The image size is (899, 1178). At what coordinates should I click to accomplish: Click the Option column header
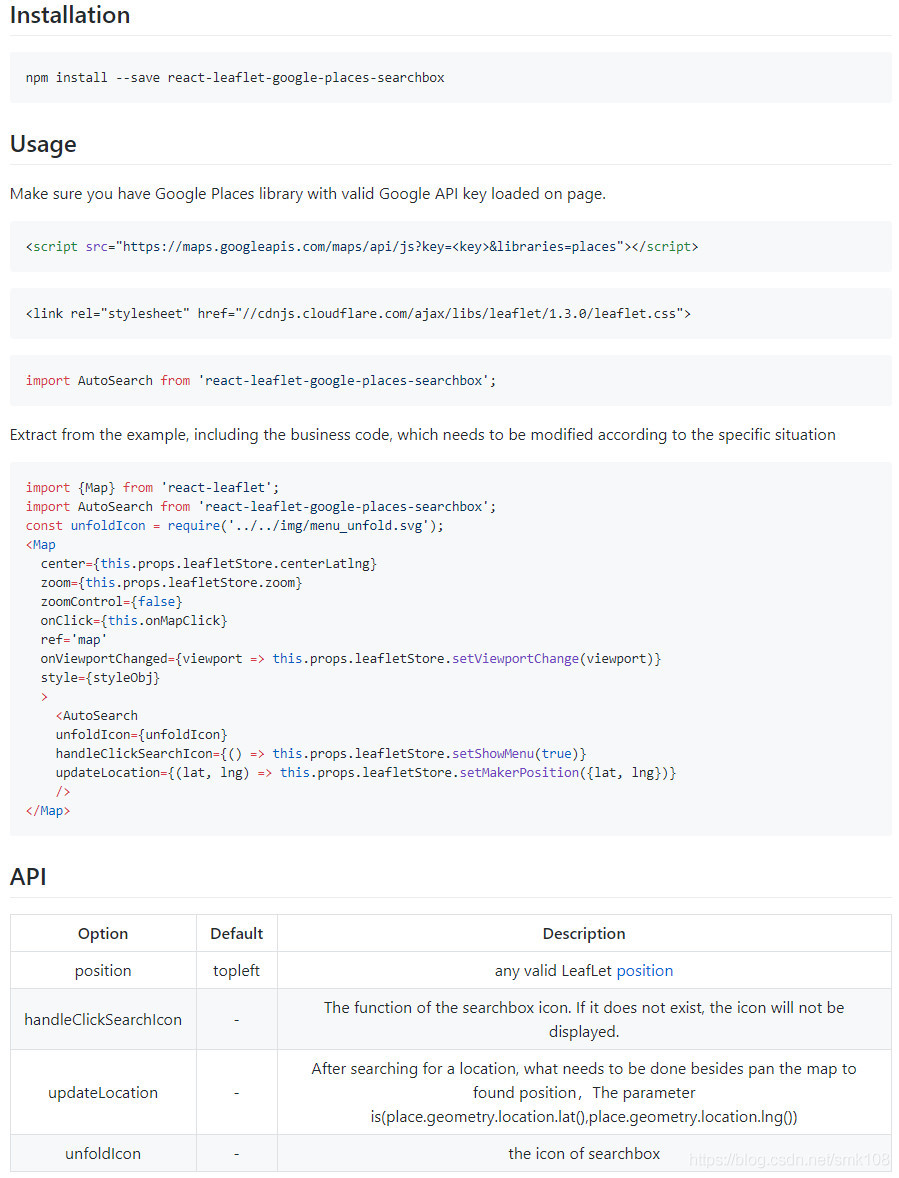[x=103, y=934]
